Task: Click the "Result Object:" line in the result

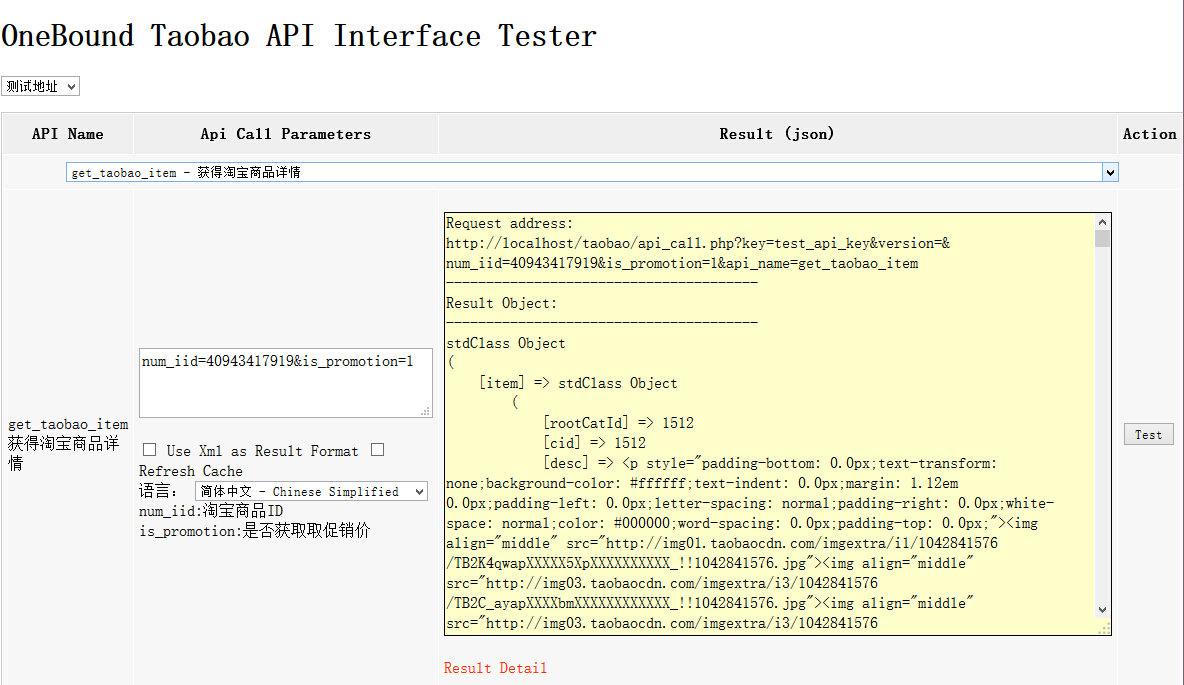Action: tap(501, 304)
